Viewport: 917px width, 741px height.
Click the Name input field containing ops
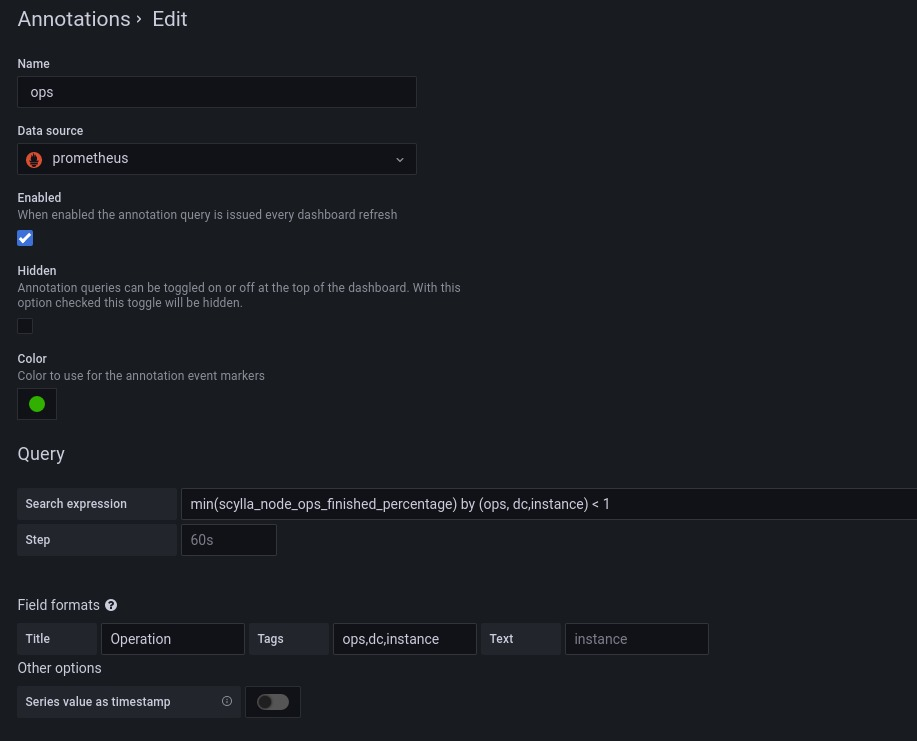coord(217,92)
